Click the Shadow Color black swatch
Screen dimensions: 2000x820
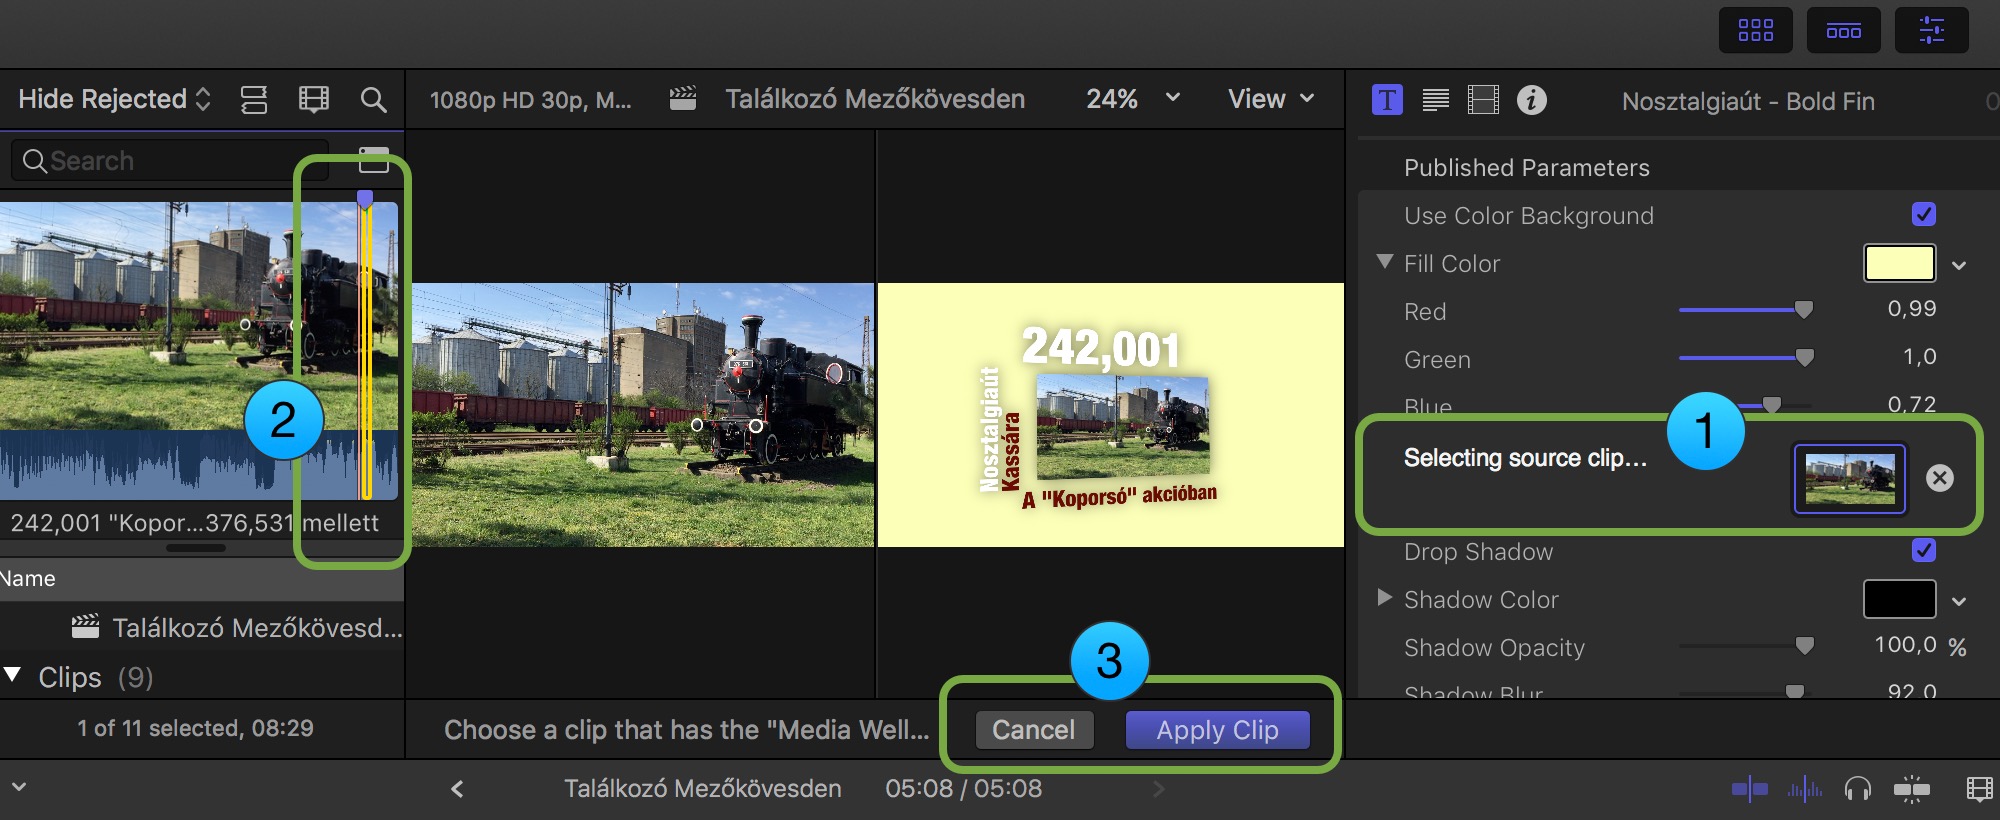(1899, 599)
